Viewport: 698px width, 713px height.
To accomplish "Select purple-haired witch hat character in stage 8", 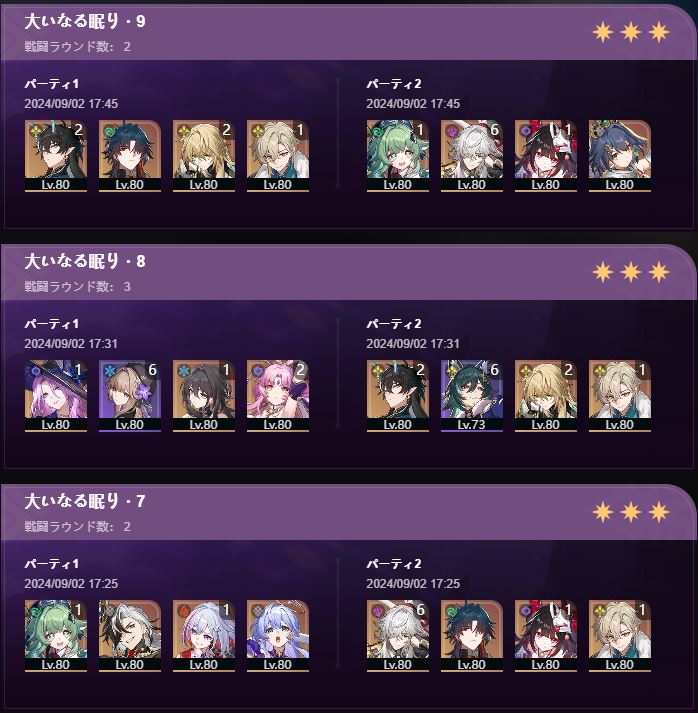I will 55,396.
